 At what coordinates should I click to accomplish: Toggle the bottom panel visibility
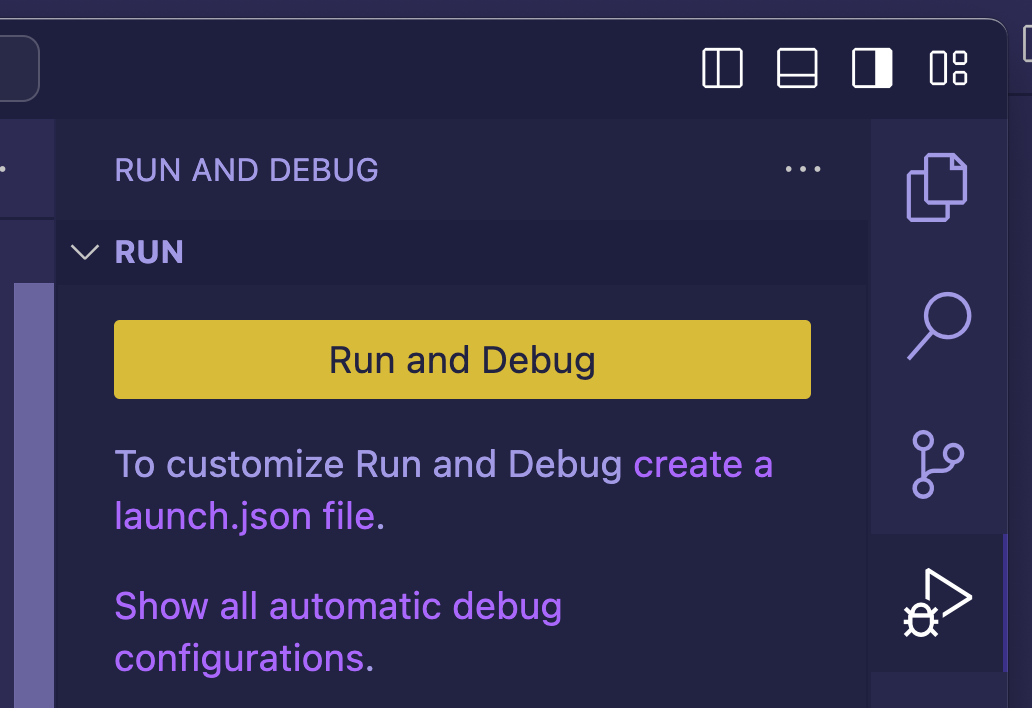(x=796, y=70)
